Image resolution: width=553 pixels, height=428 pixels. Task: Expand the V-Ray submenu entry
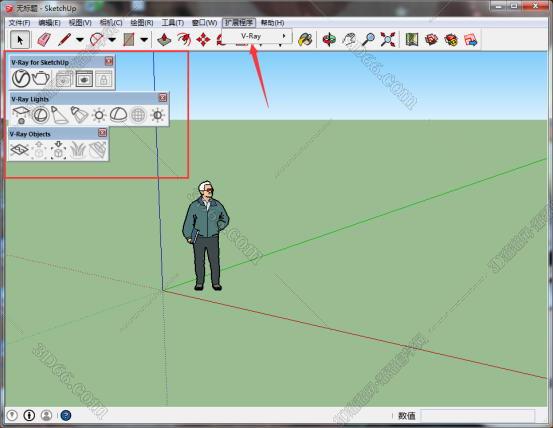[257, 36]
